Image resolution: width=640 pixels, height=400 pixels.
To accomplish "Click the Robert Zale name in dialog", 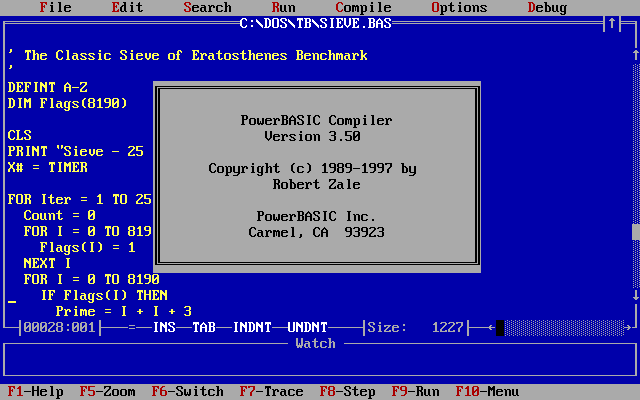I will click(x=316, y=184).
